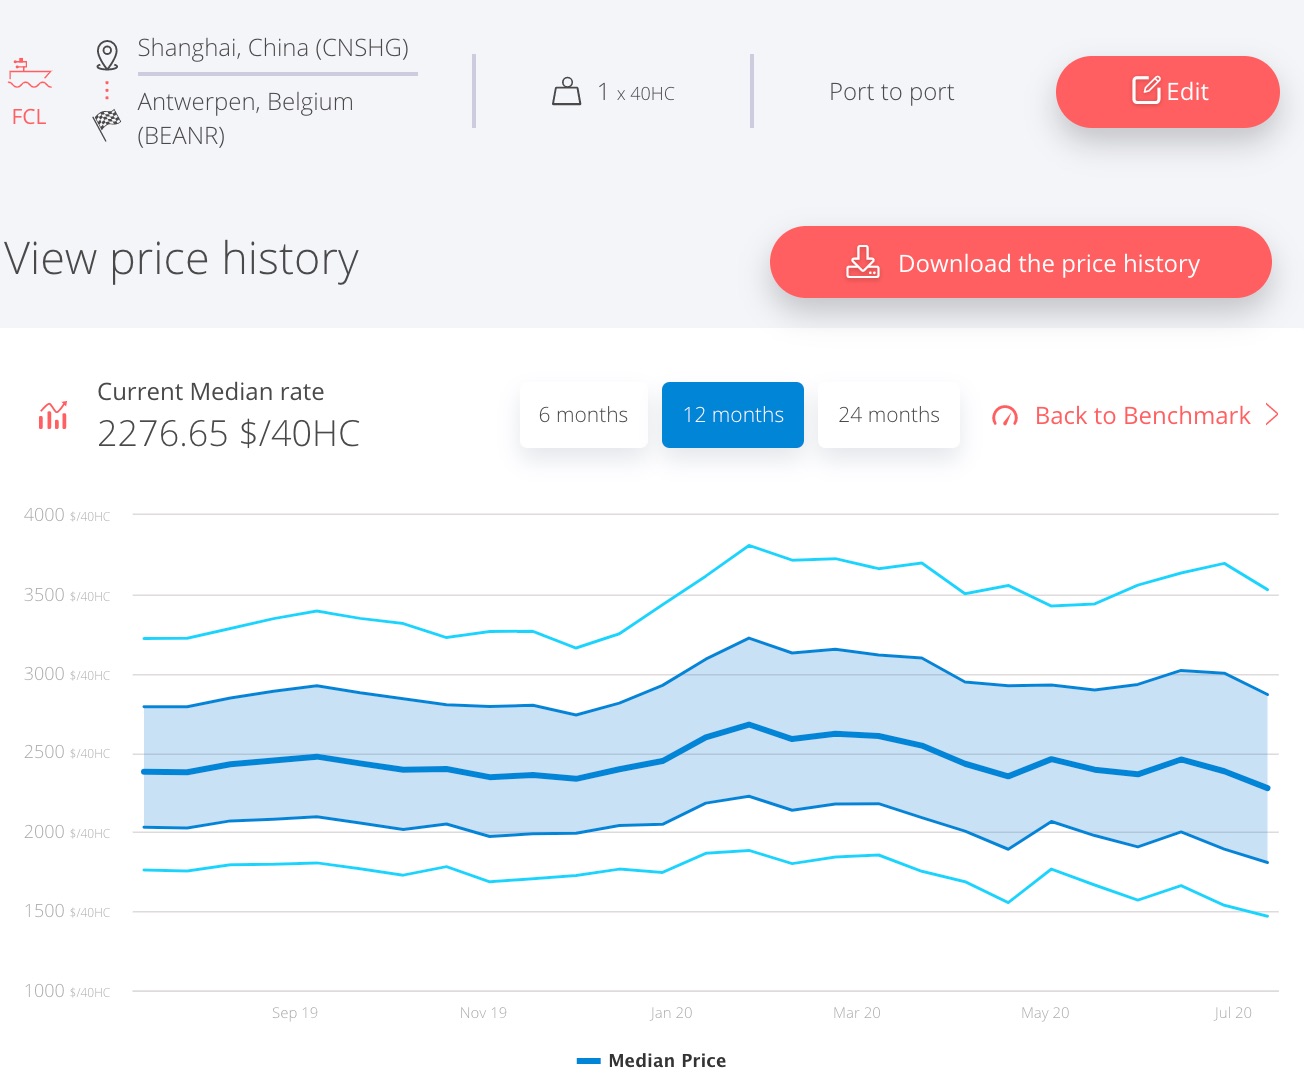
Task: Click the 4000 $/40HC axis label
Action: pos(67,515)
